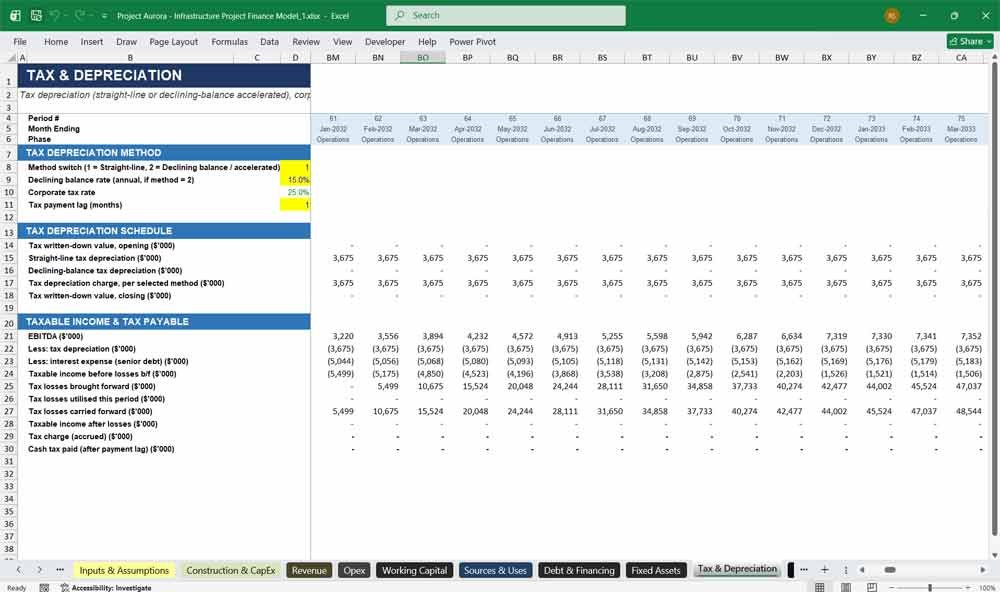
Task: Select row header 15
Action: point(9,258)
